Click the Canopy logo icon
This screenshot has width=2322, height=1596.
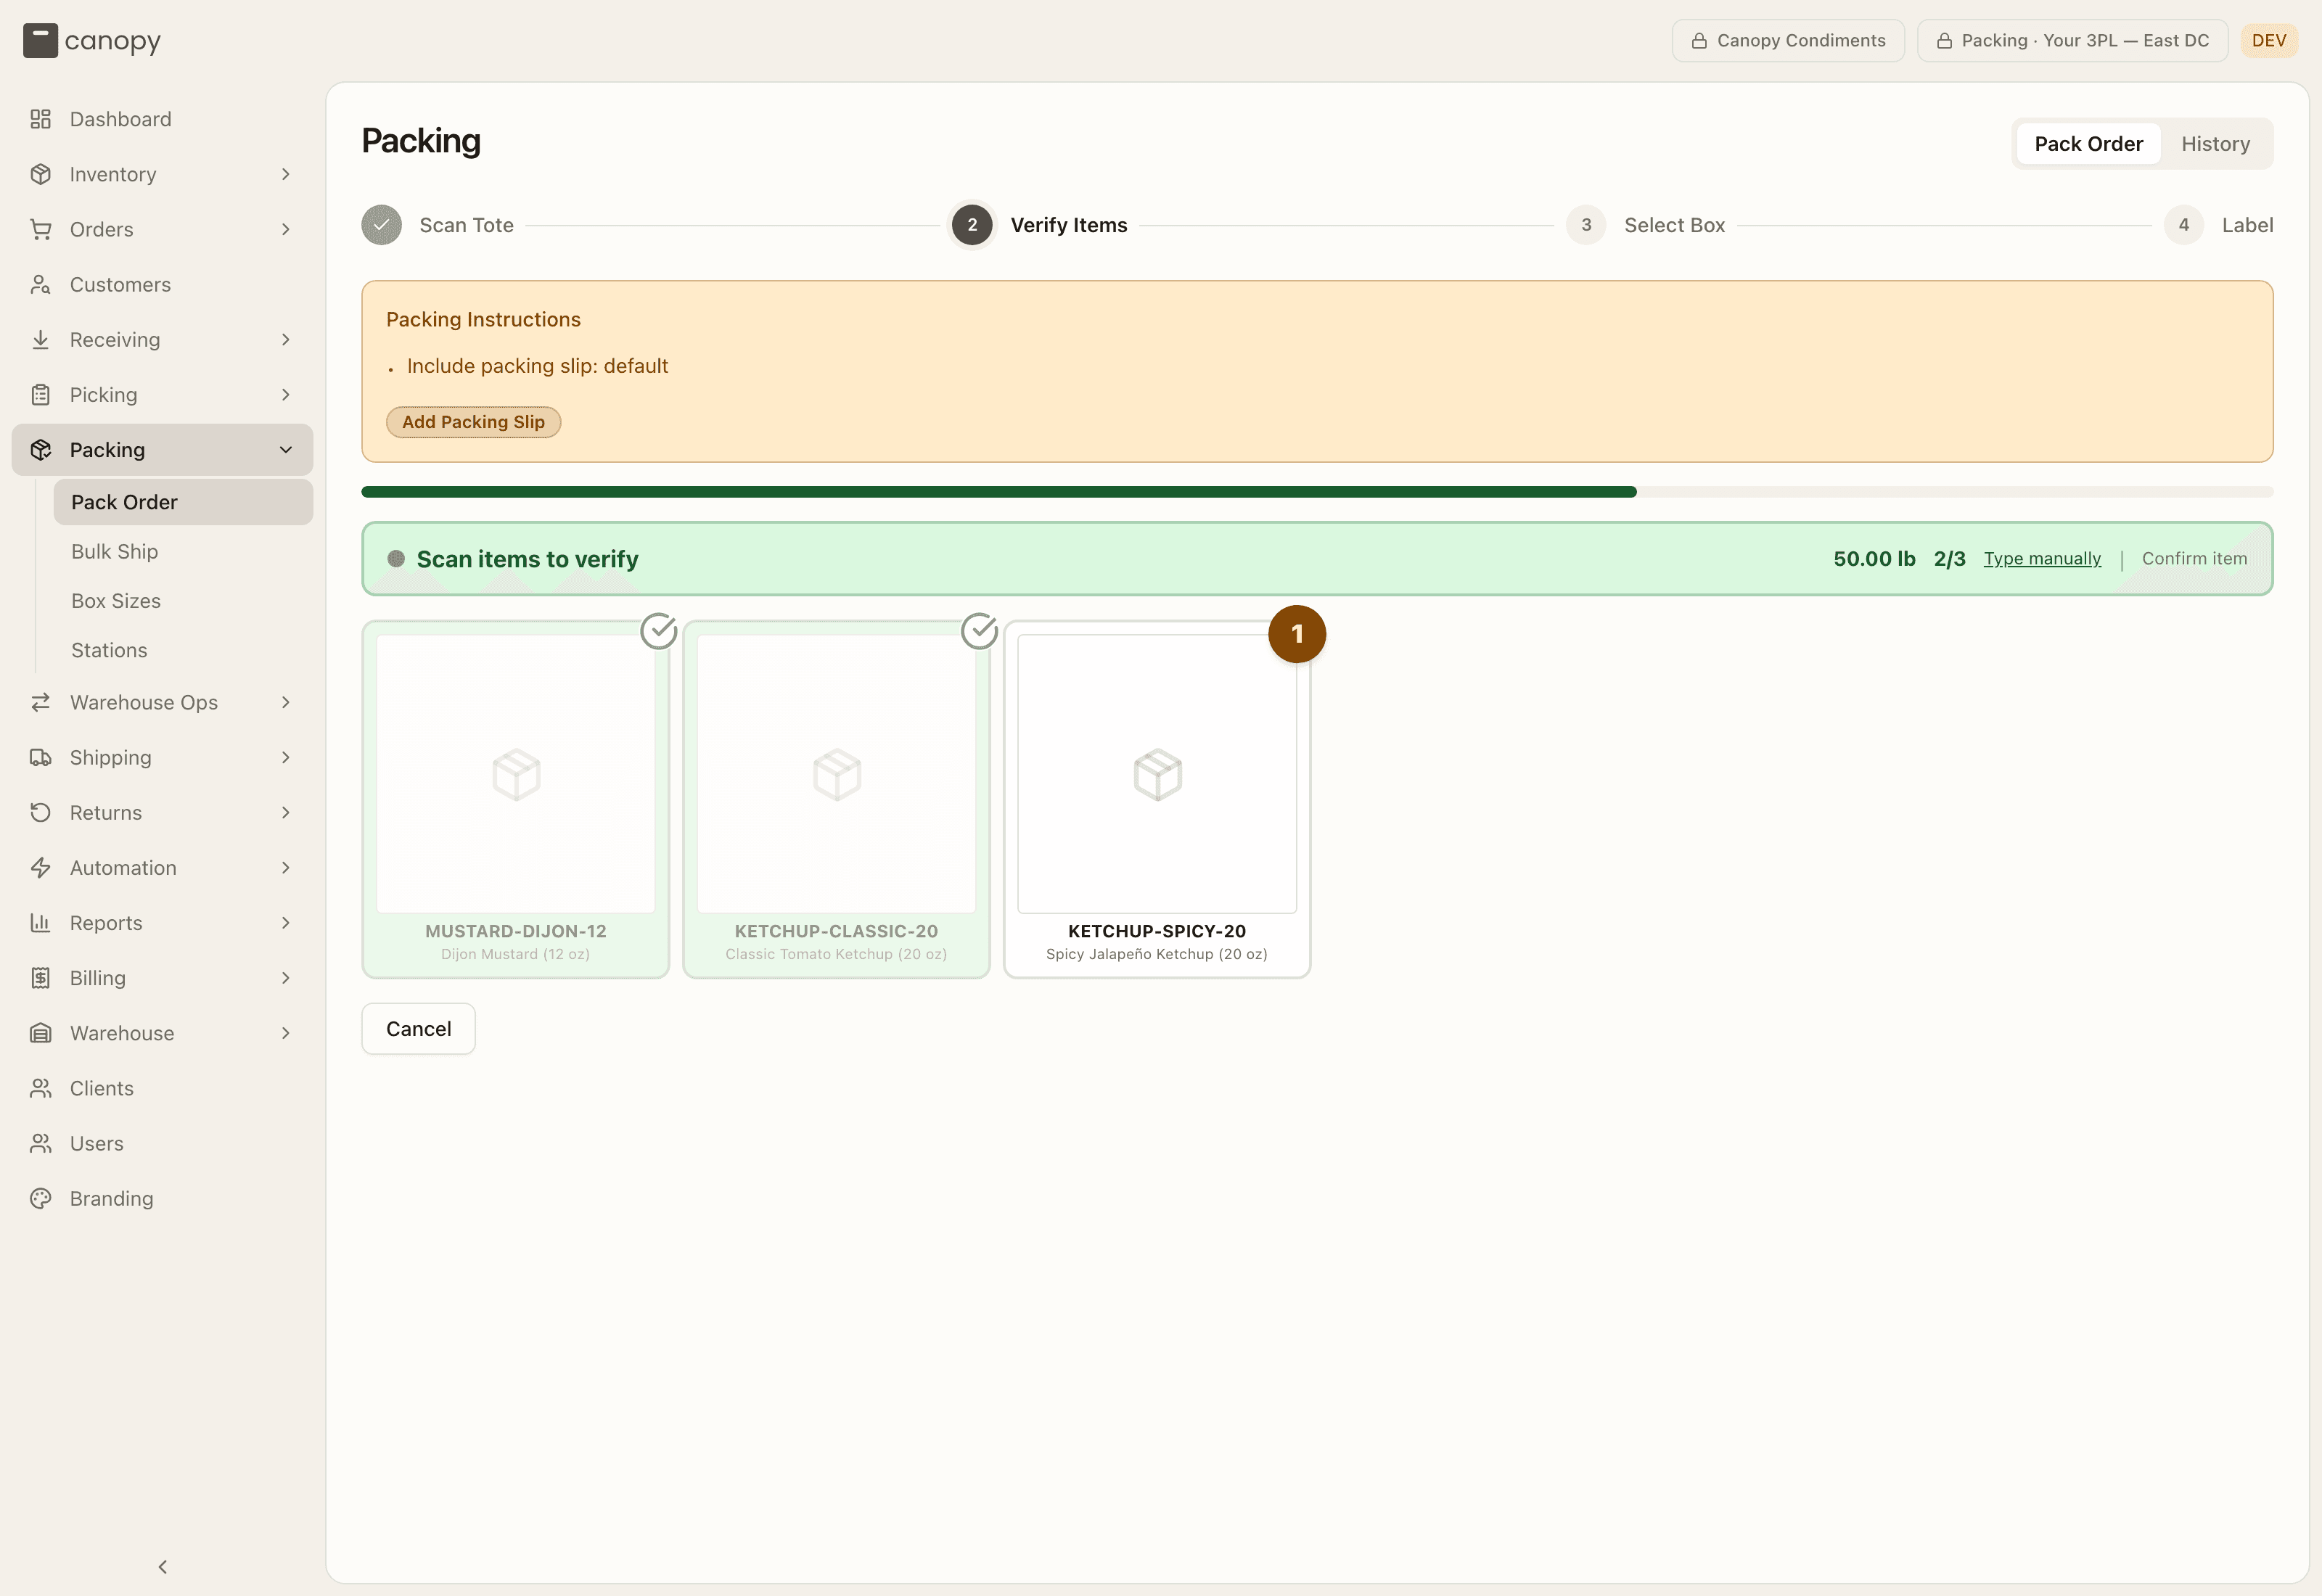click(40, 40)
